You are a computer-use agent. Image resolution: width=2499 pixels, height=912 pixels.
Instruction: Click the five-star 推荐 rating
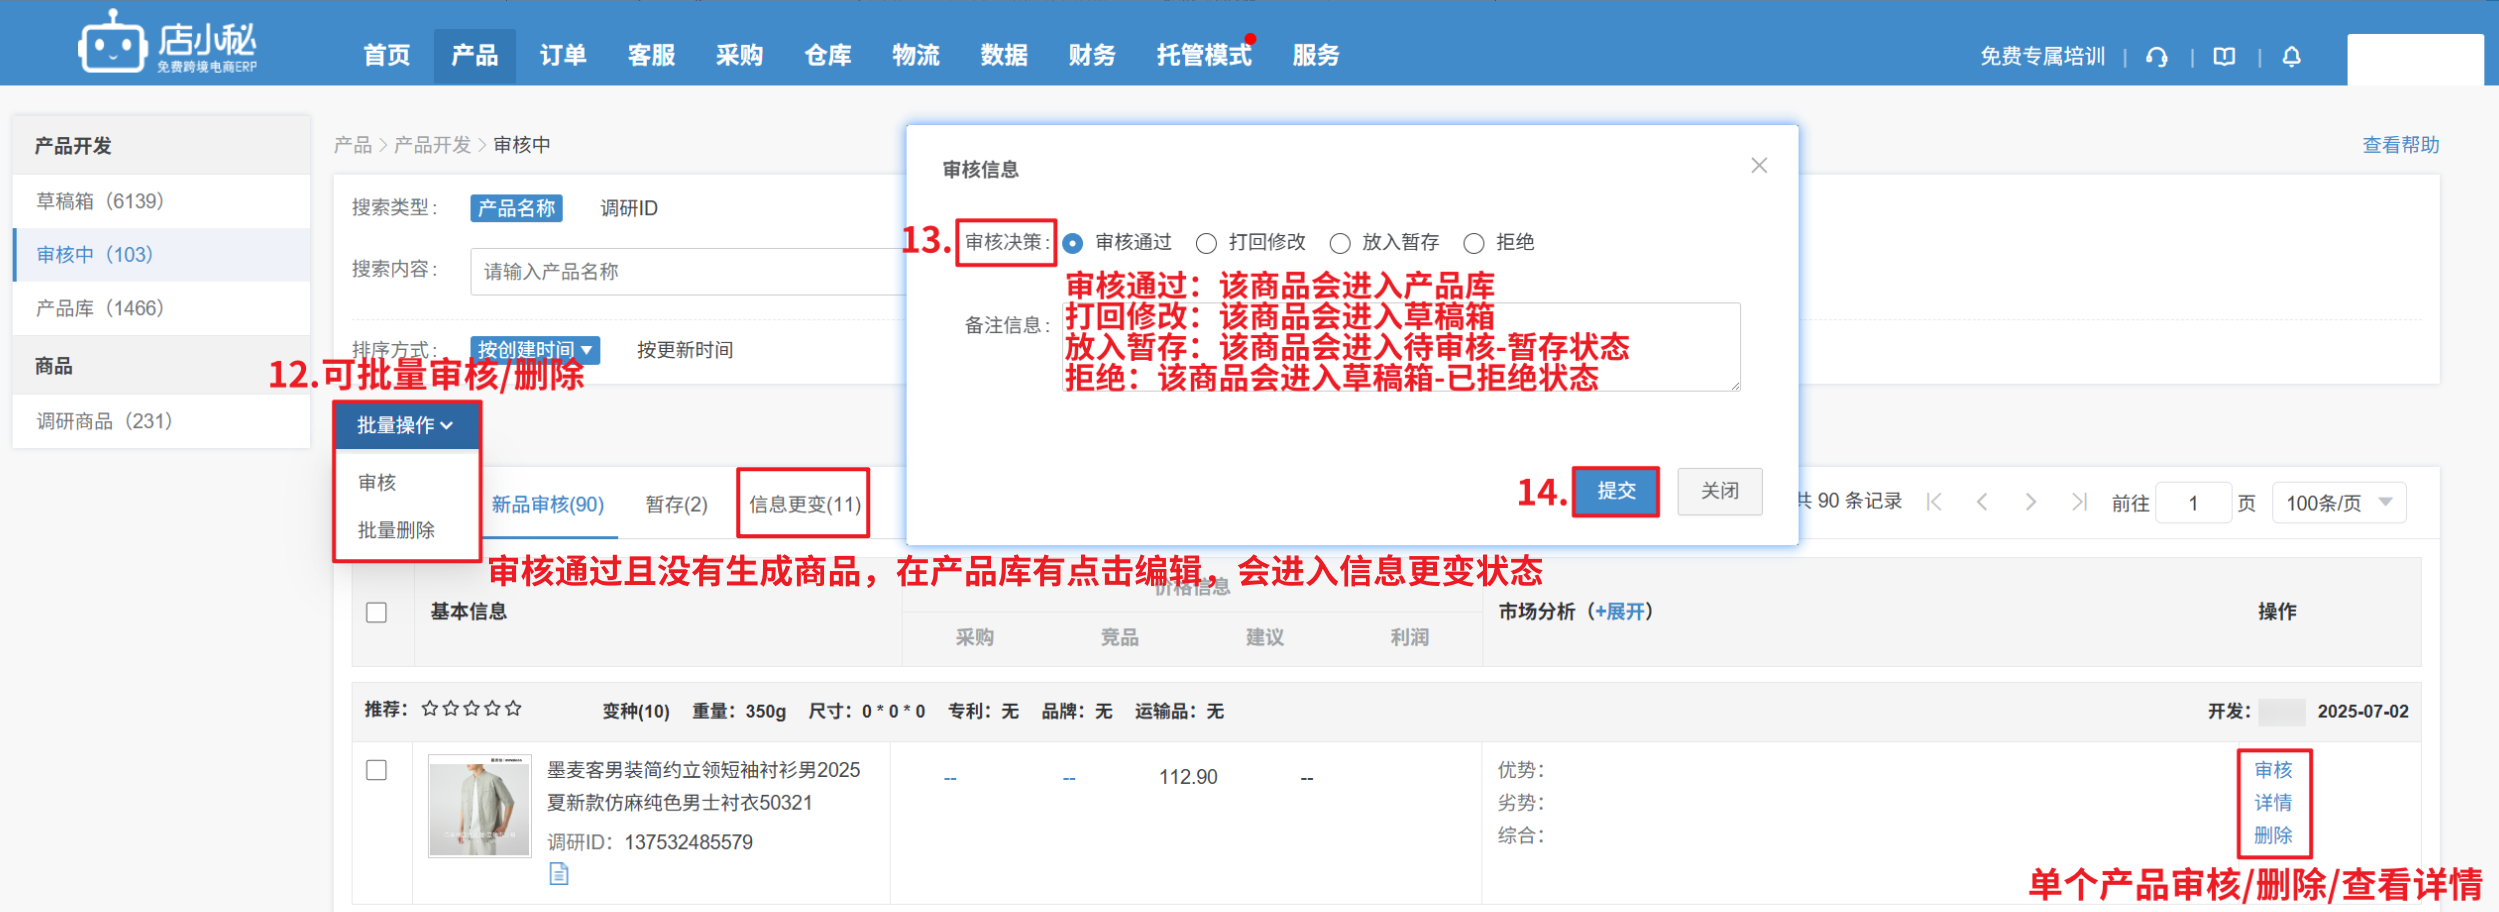point(471,709)
